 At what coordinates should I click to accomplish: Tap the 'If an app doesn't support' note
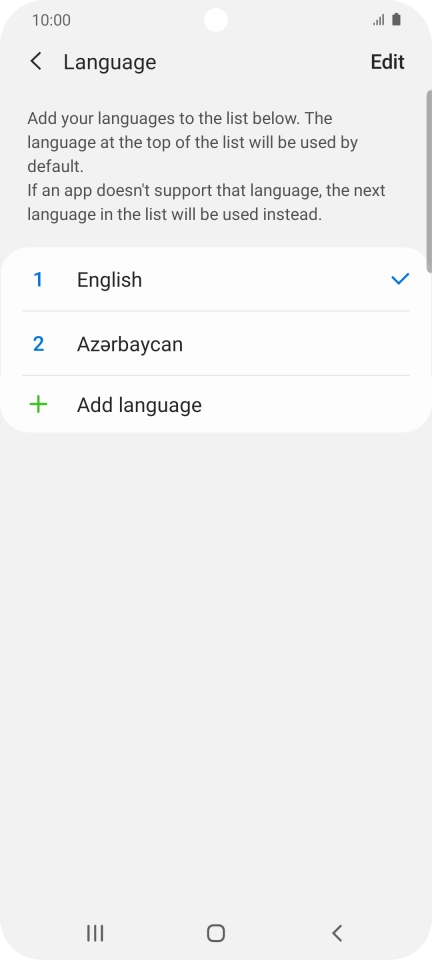(x=206, y=203)
